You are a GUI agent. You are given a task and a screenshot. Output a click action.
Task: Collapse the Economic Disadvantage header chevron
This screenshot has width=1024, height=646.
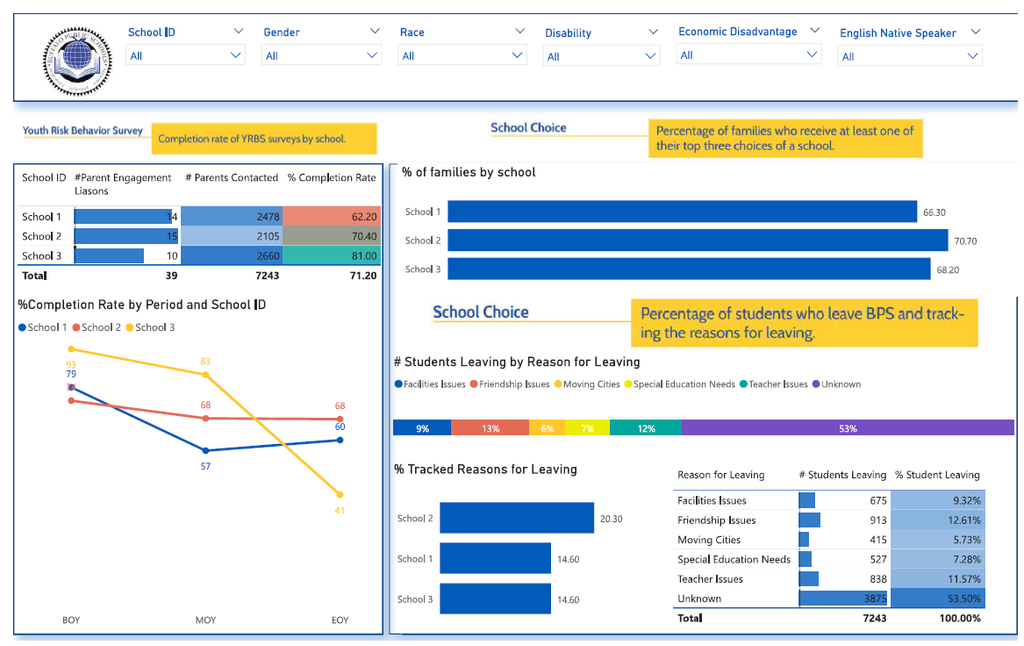tap(814, 31)
